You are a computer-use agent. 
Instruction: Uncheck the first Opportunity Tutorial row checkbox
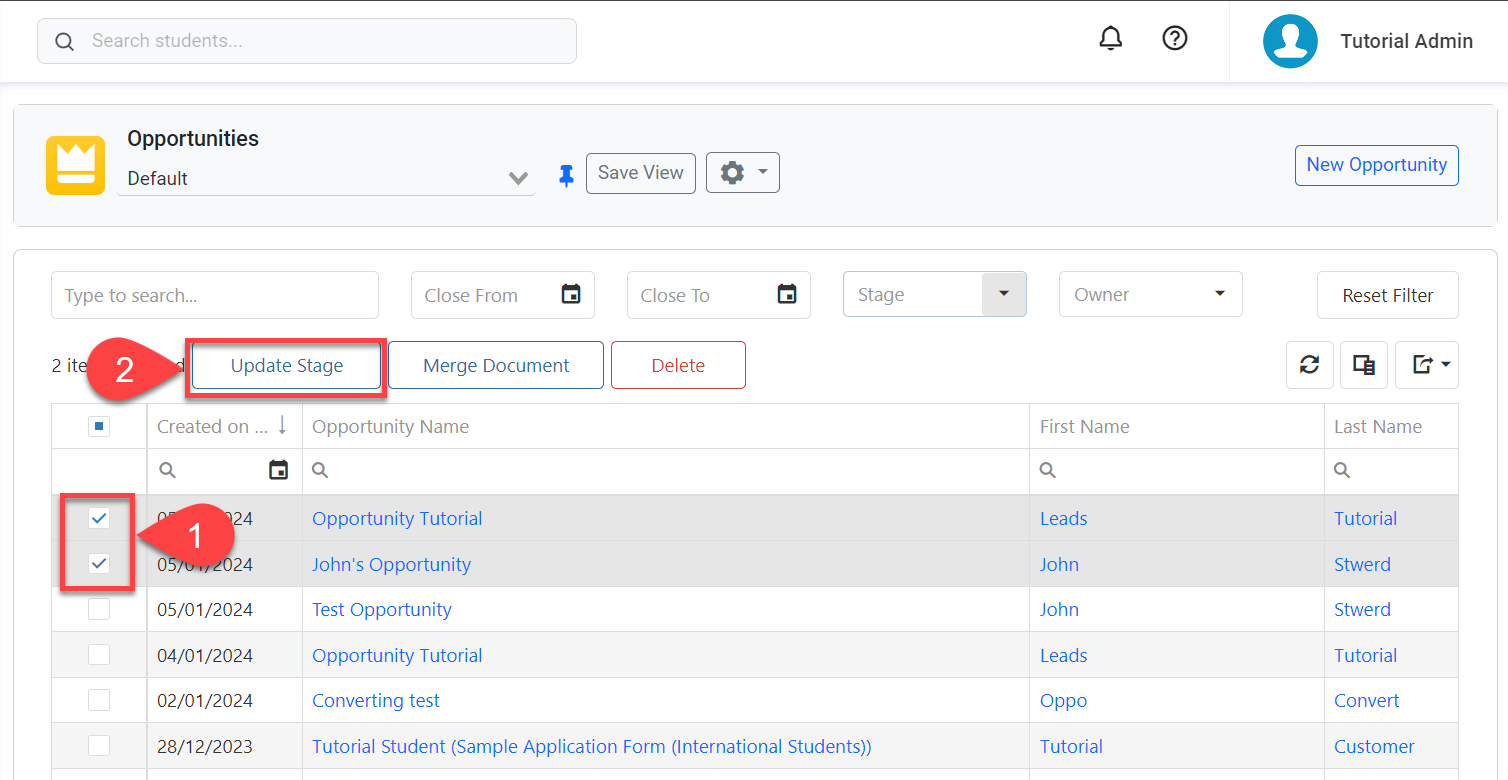(x=99, y=518)
